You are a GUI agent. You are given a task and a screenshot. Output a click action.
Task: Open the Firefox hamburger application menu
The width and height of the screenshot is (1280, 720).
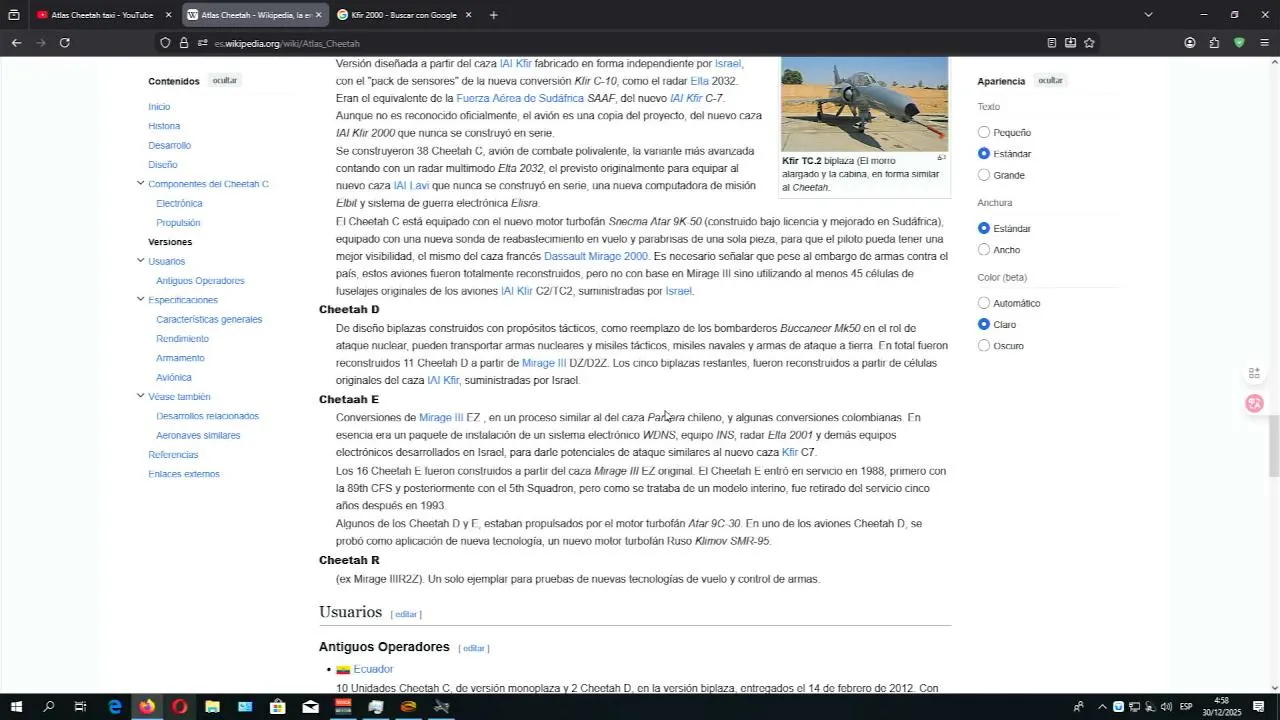tap(1264, 43)
